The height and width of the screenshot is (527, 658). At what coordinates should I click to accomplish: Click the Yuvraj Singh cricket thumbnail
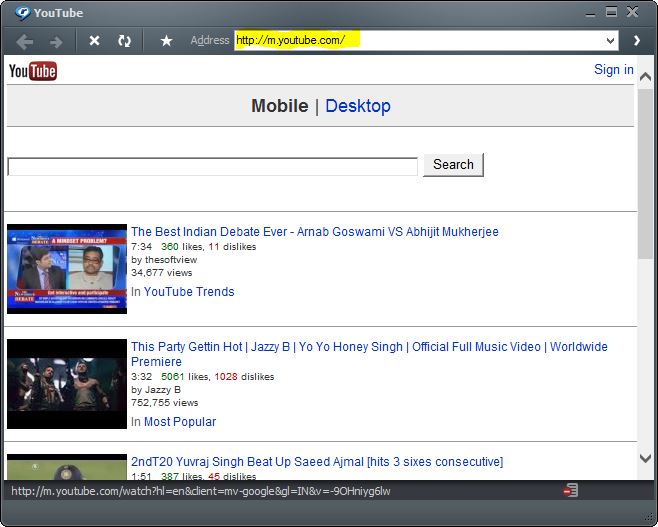coord(67,467)
